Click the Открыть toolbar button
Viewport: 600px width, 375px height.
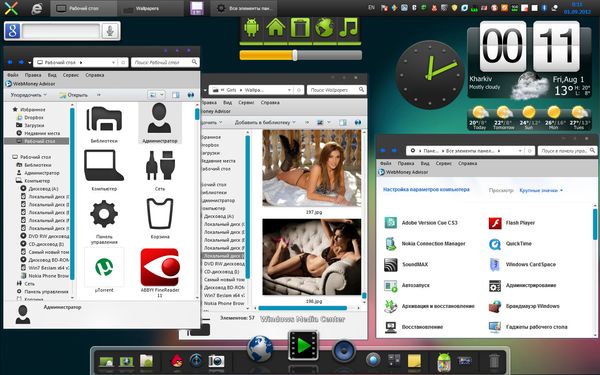(73, 95)
